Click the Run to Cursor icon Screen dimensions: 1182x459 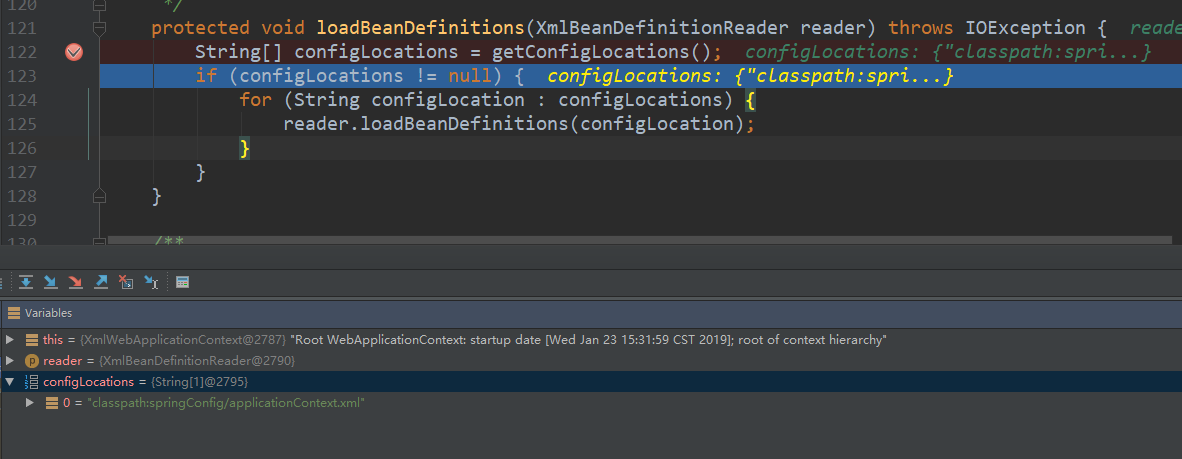[151, 282]
